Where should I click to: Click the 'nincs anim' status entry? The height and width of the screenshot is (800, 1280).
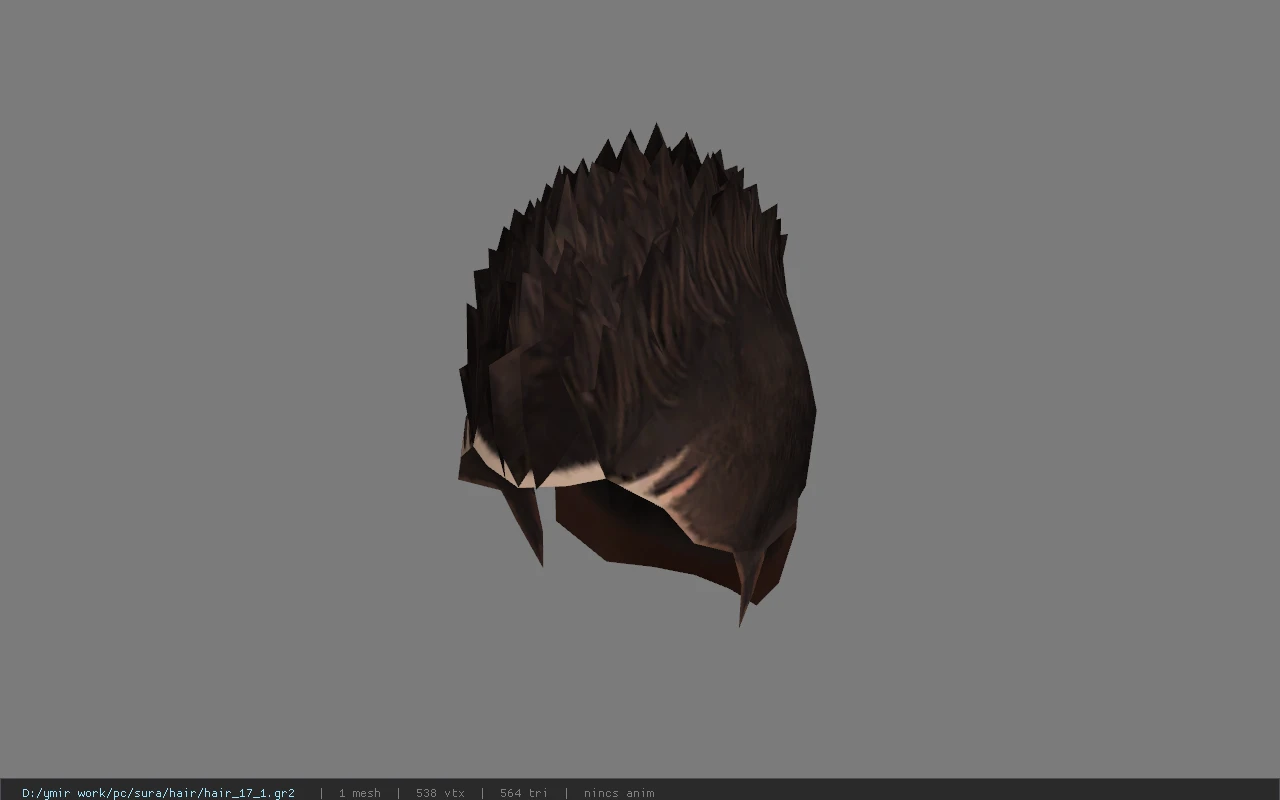tap(619, 793)
